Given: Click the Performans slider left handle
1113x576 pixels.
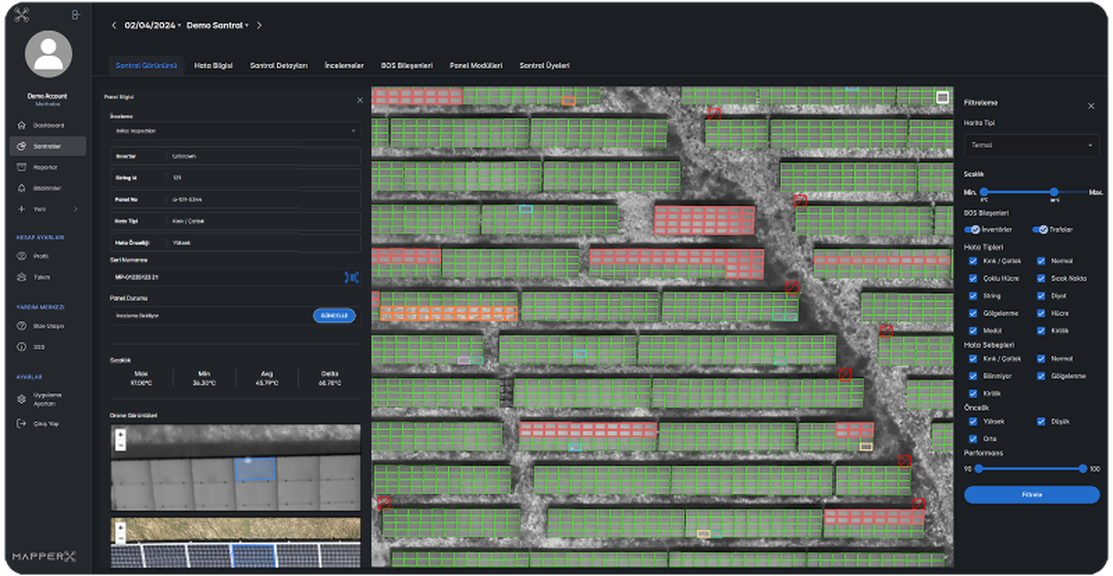Looking at the screenshot, I should (980, 468).
